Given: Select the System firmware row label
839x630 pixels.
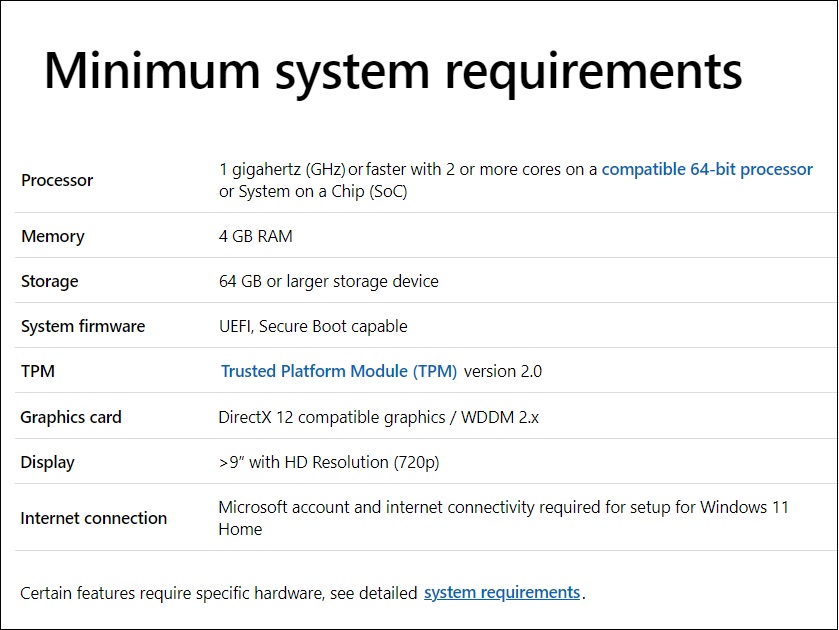Looking at the screenshot, I should (x=83, y=327).
